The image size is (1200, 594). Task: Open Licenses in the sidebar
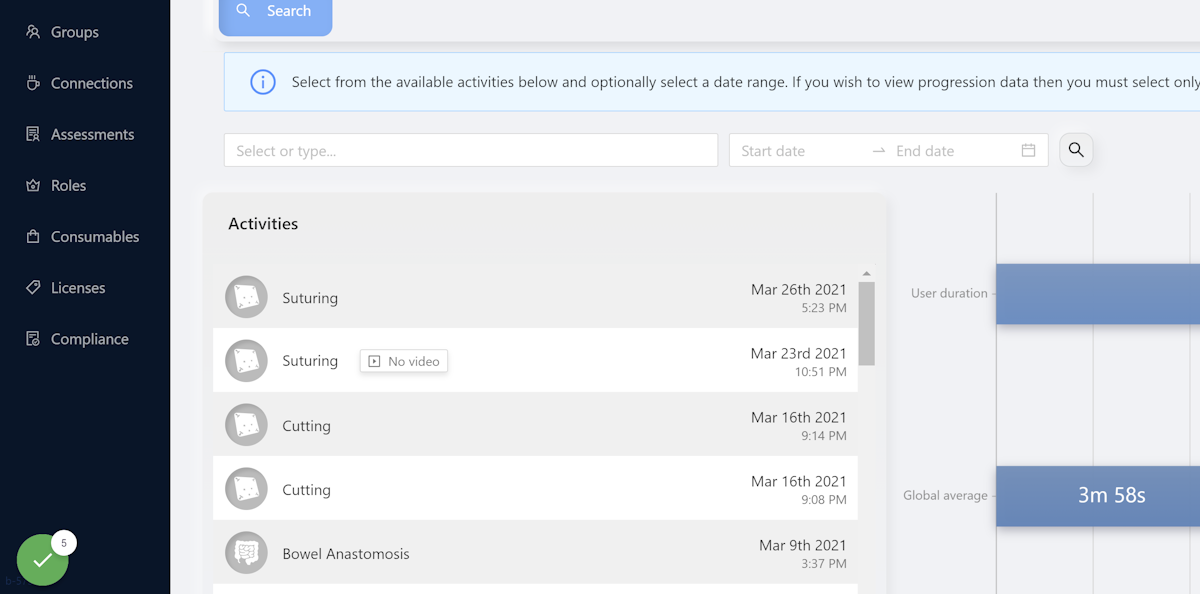pyautogui.click(x=78, y=288)
